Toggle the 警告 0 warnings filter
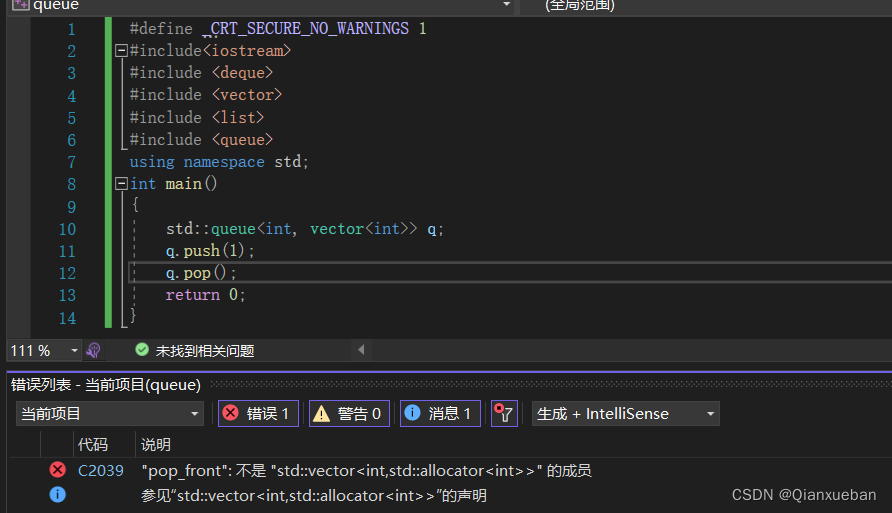 [349, 413]
